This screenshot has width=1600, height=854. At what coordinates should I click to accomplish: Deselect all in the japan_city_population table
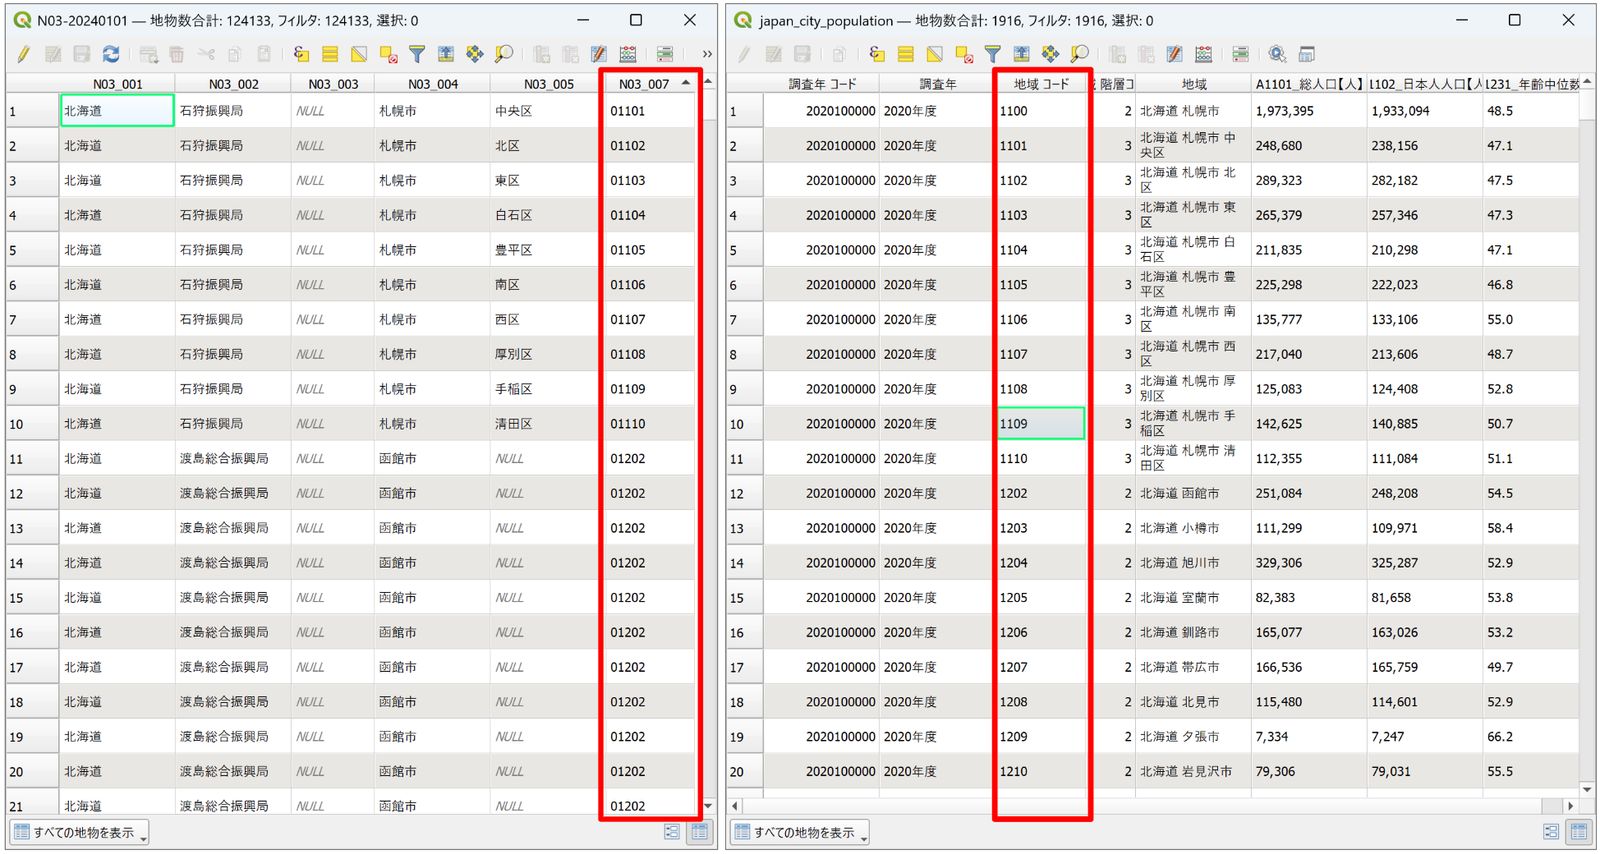click(964, 54)
